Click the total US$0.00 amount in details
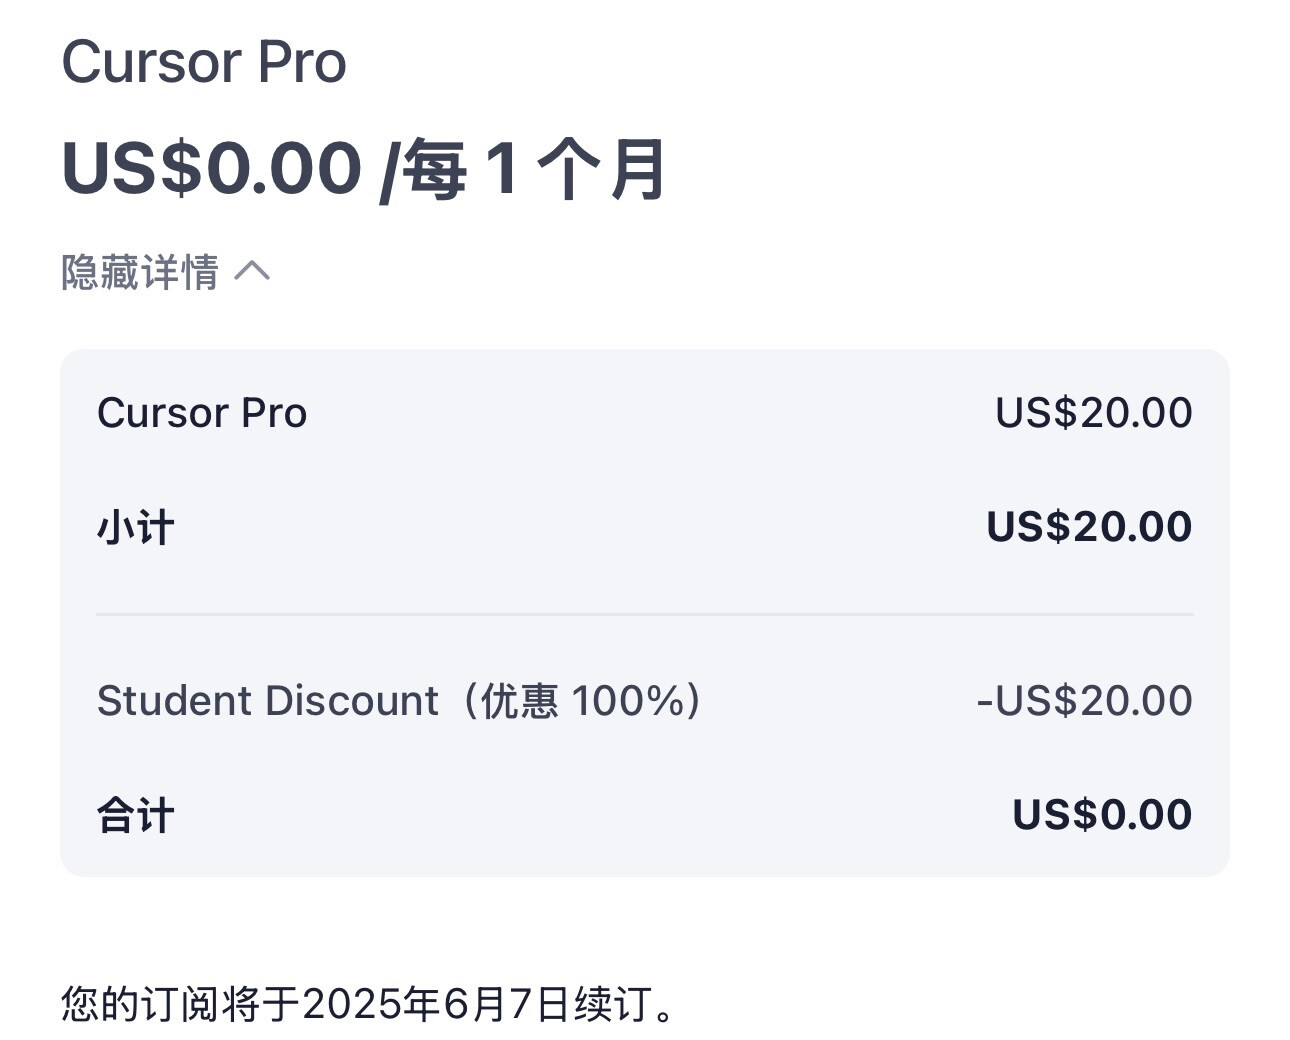Image resolution: width=1290 pixels, height=1040 pixels. (1102, 815)
